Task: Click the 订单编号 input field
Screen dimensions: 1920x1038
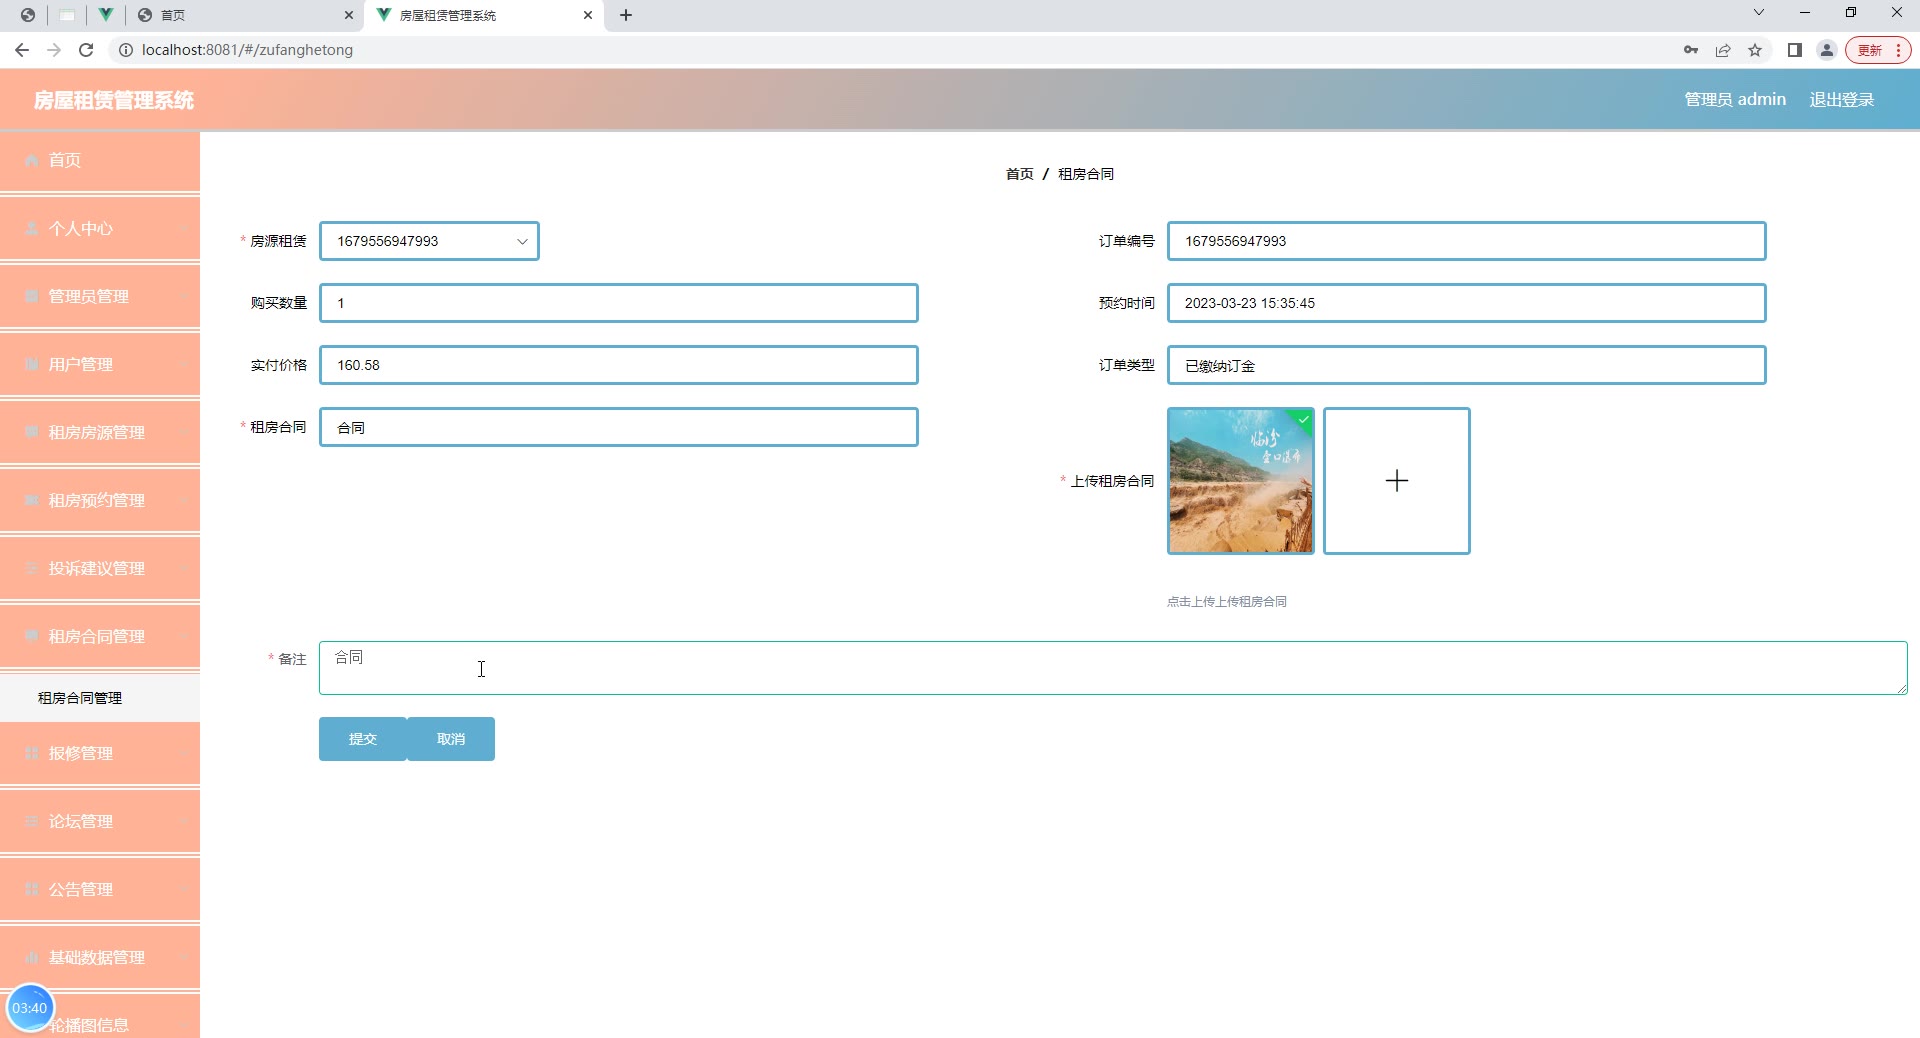Action: 1467,241
